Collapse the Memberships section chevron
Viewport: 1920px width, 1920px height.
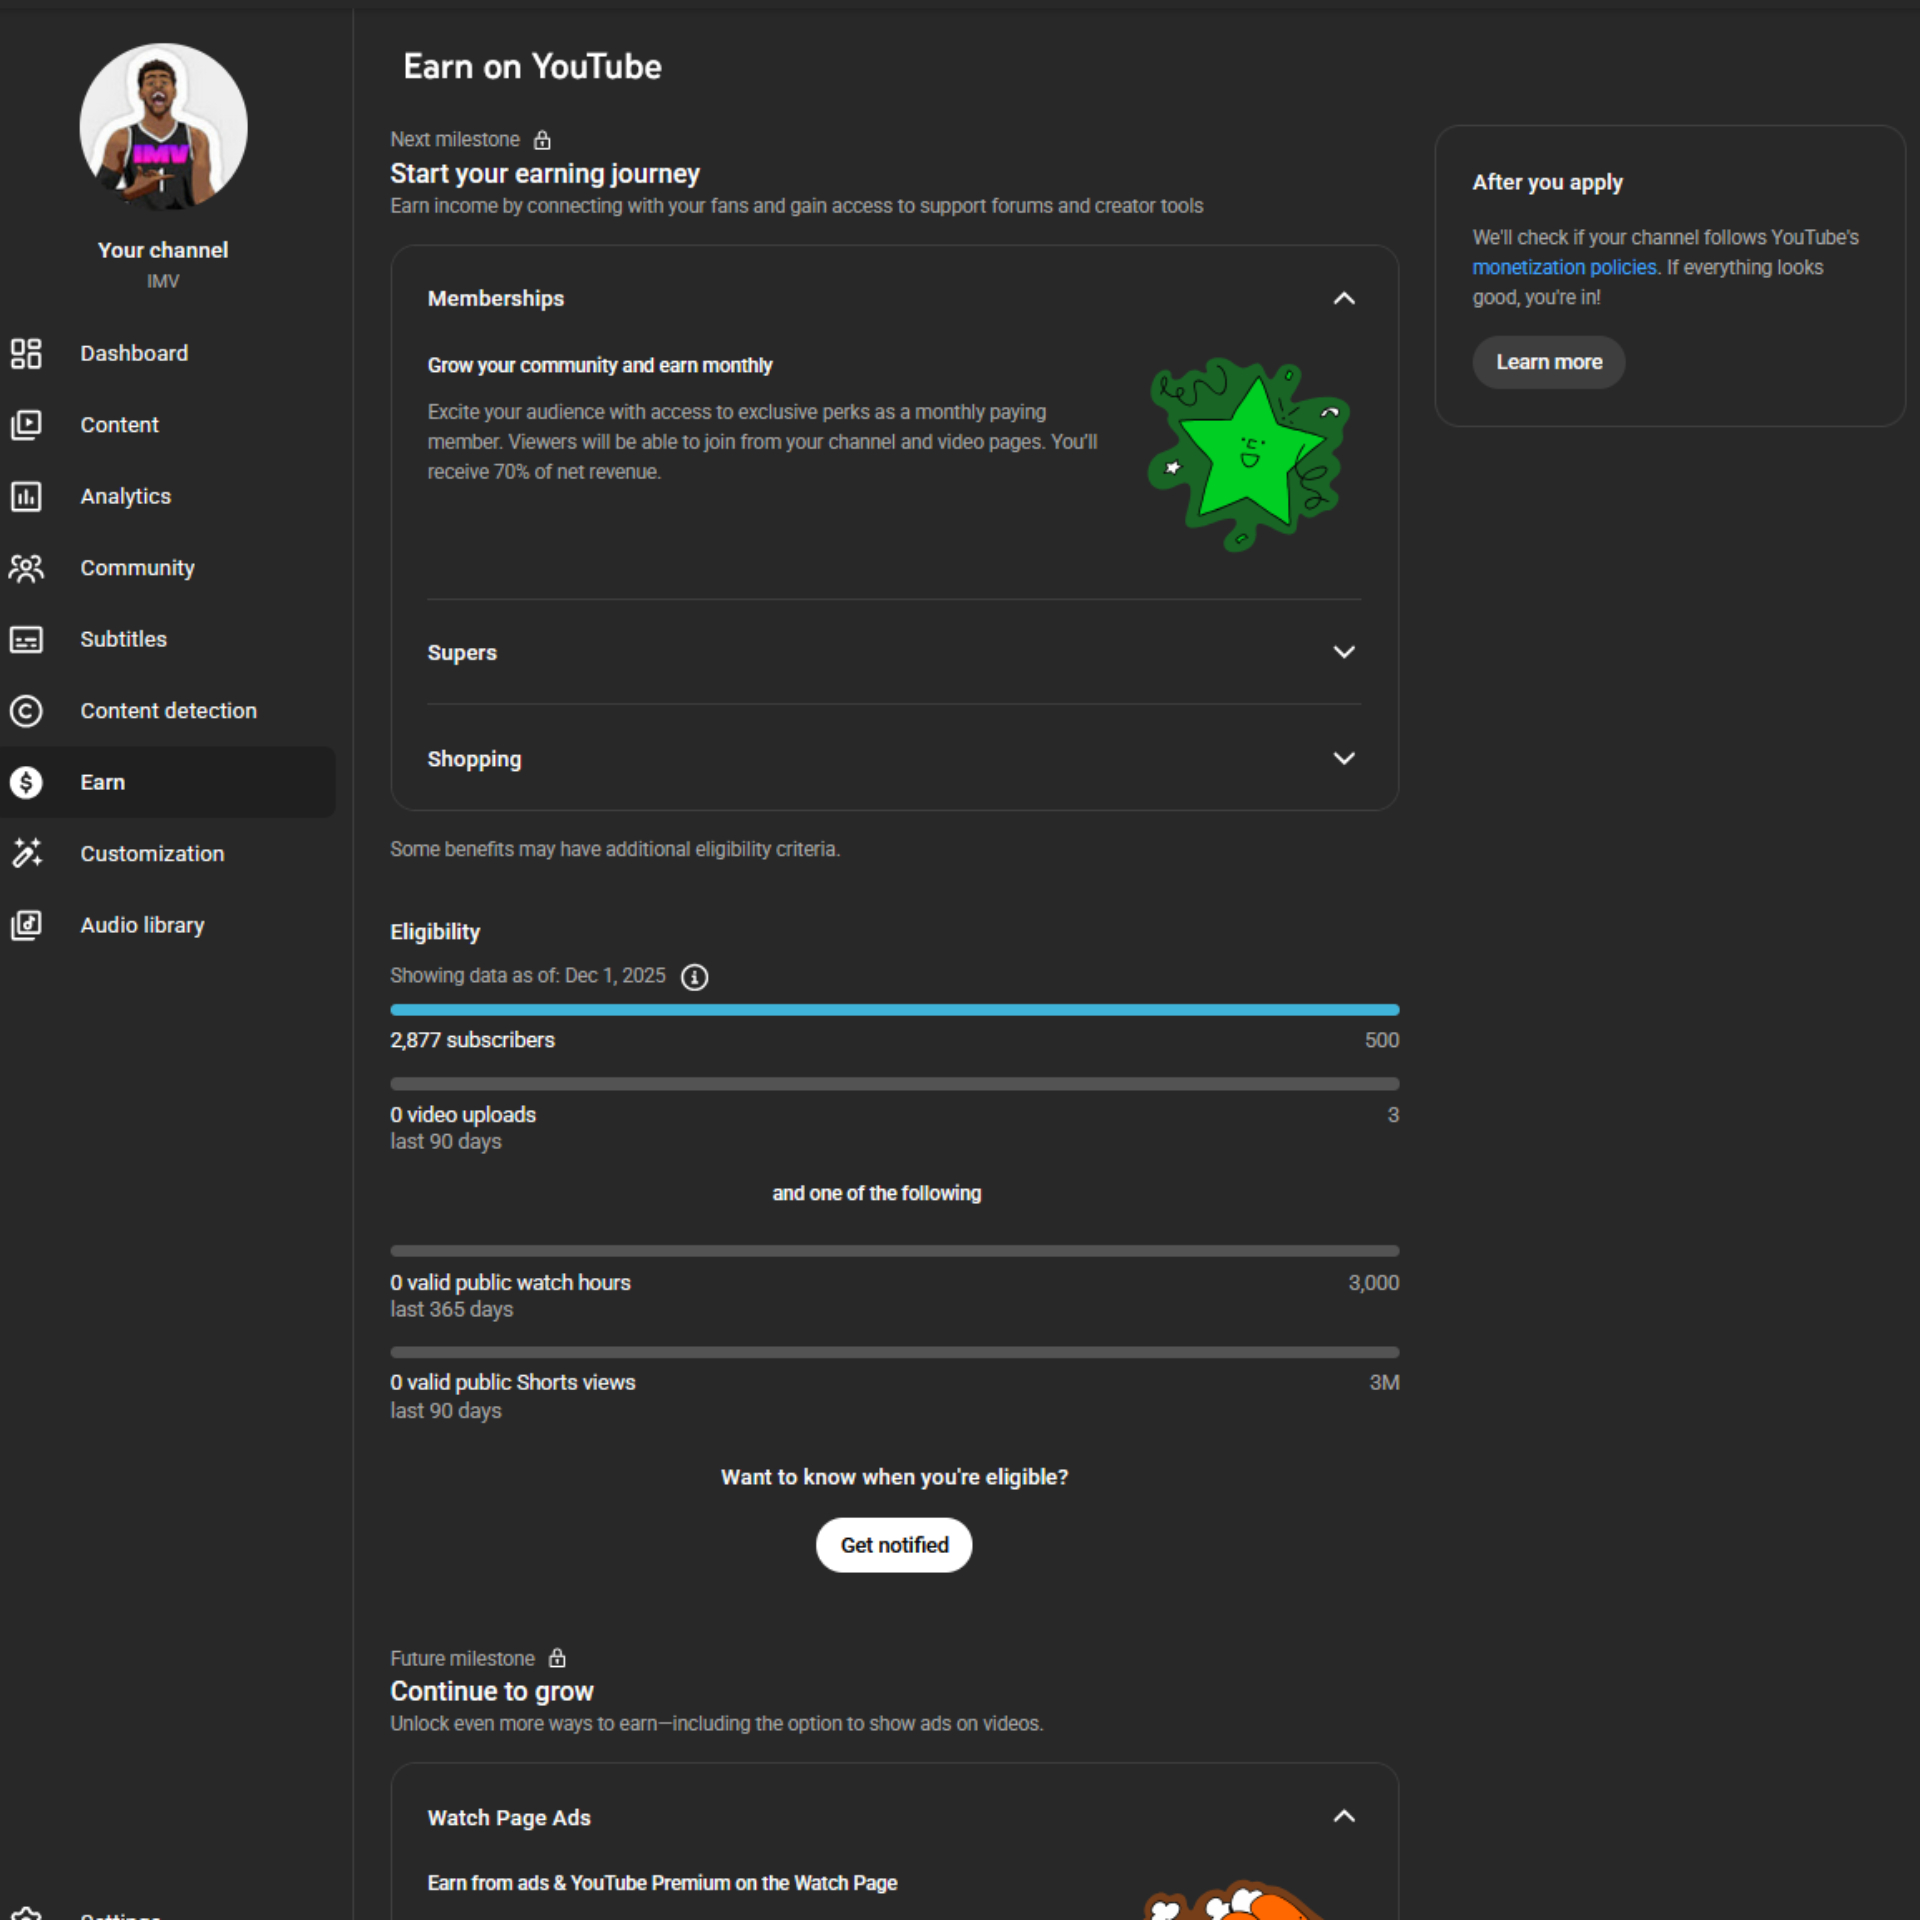(1344, 298)
